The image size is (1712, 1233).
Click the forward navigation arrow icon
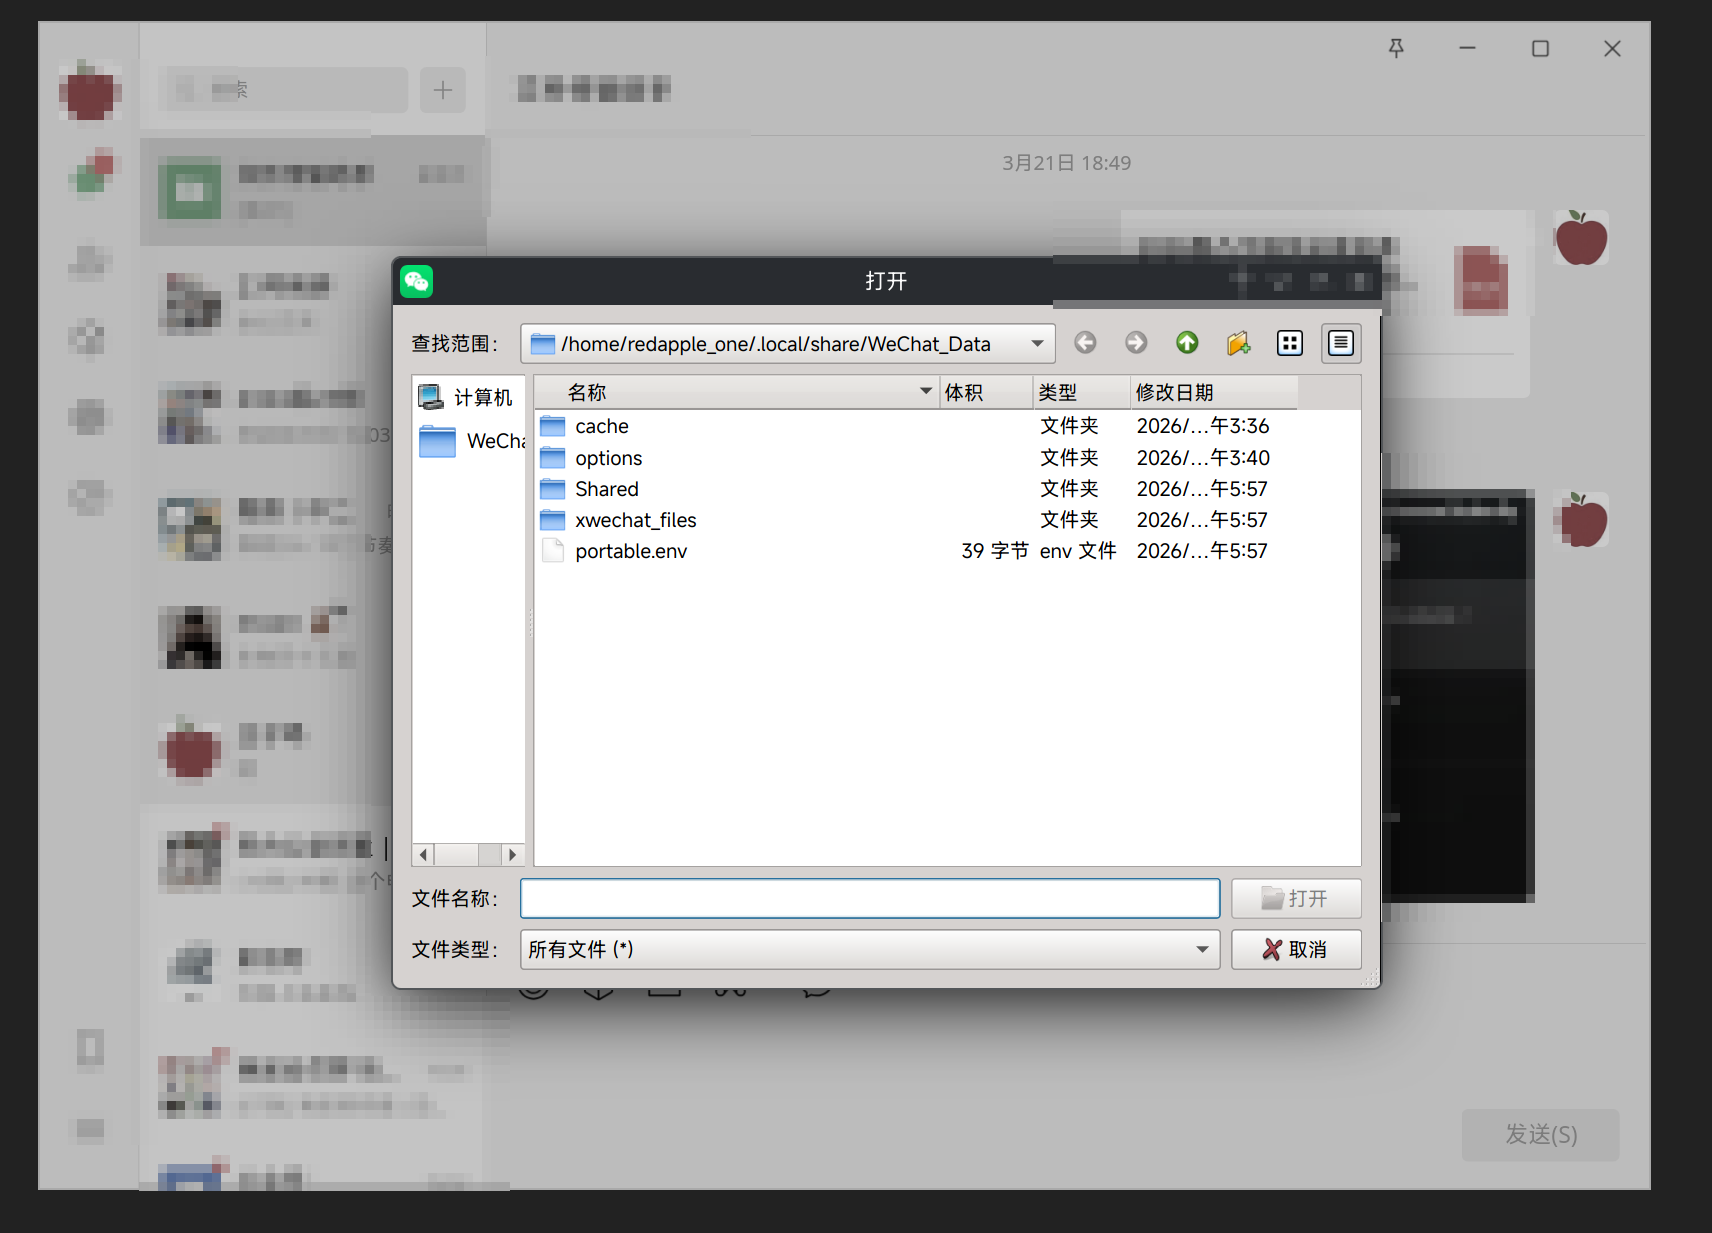[1136, 343]
